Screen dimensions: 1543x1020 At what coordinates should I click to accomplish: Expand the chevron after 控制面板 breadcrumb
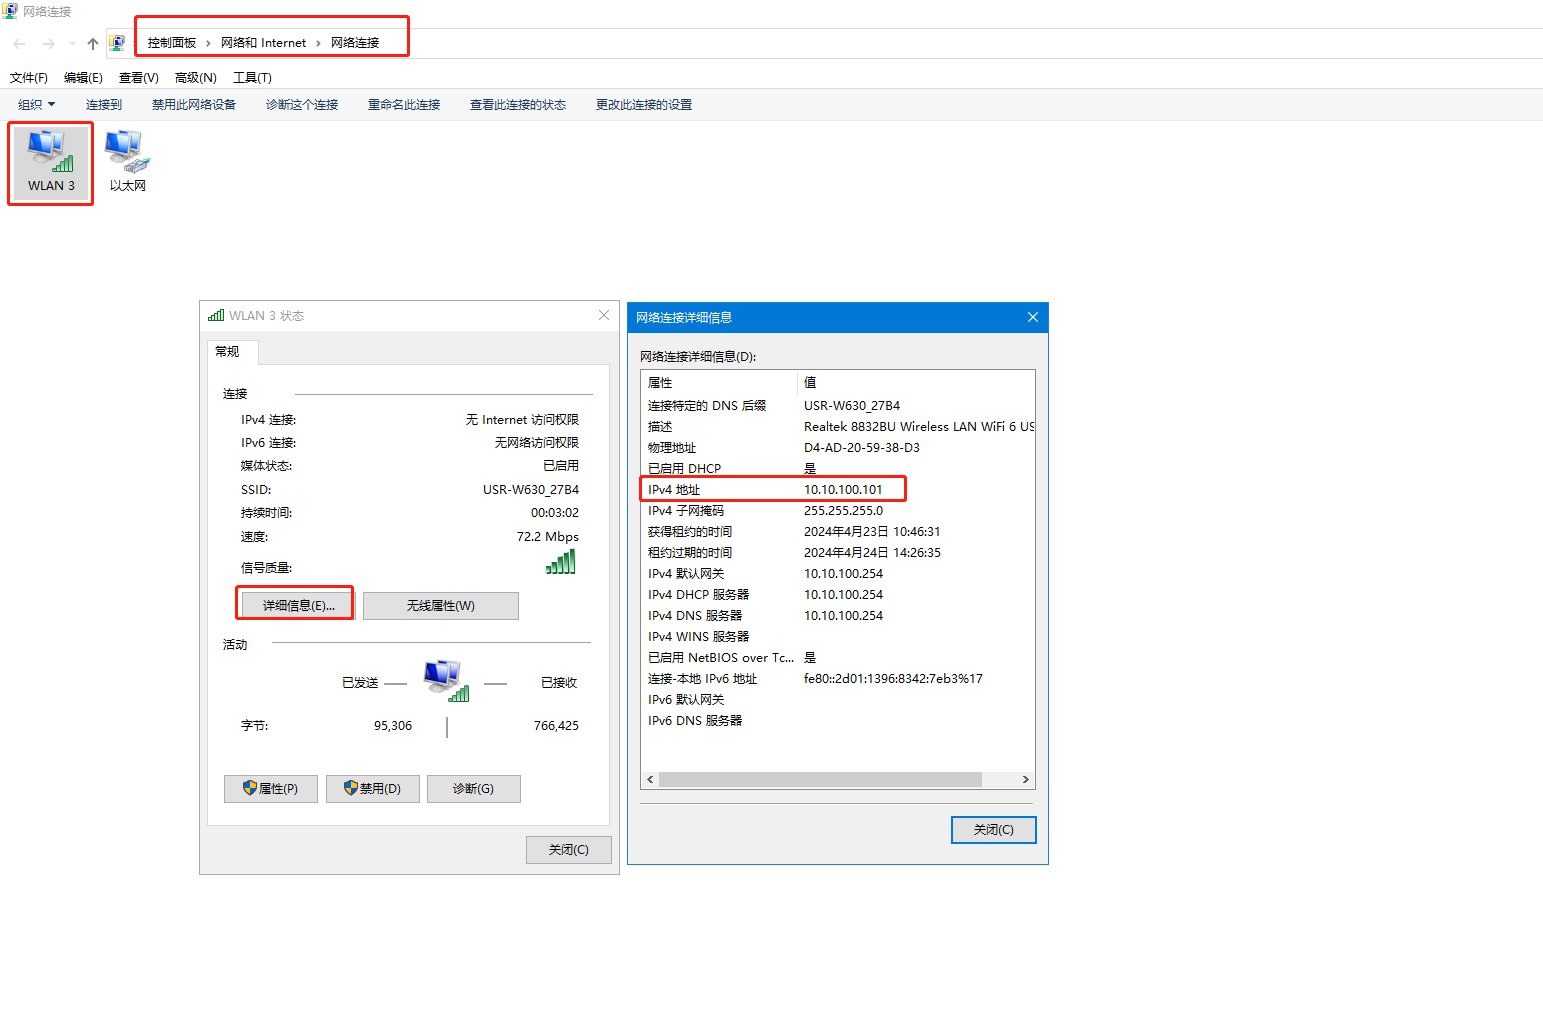pyautogui.click(x=208, y=43)
